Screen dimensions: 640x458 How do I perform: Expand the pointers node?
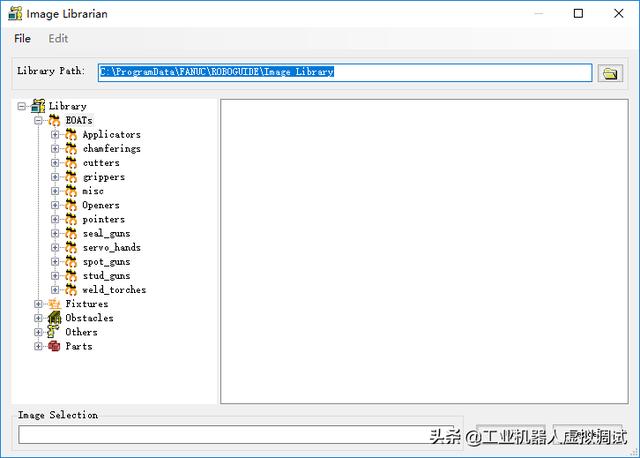click(55, 219)
